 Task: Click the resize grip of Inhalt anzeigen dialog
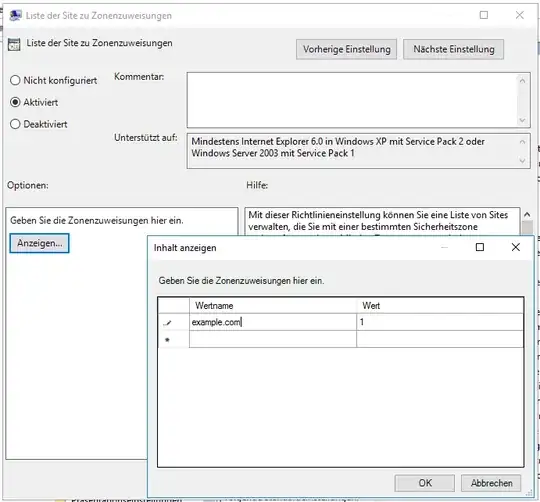coord(529,493)
